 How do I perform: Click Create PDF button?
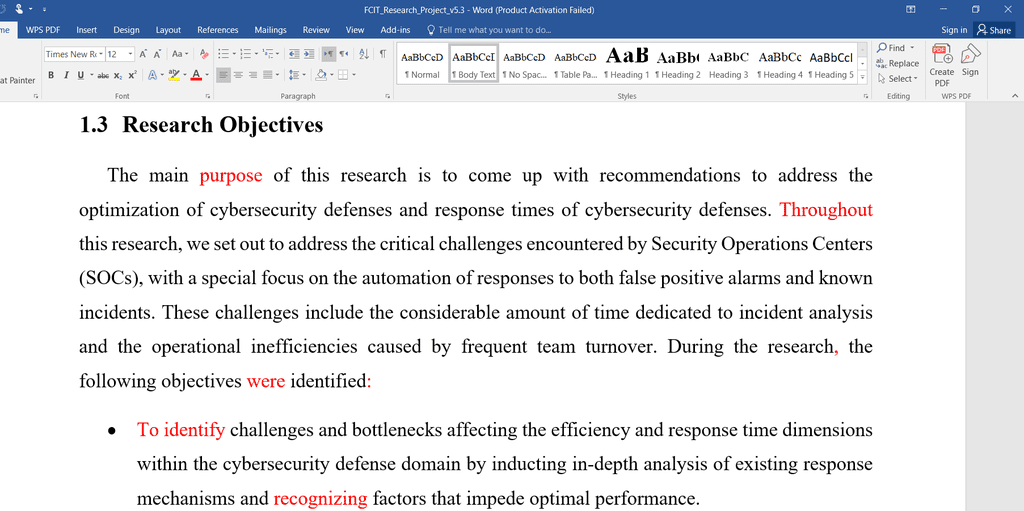click(x=942, y=65)
